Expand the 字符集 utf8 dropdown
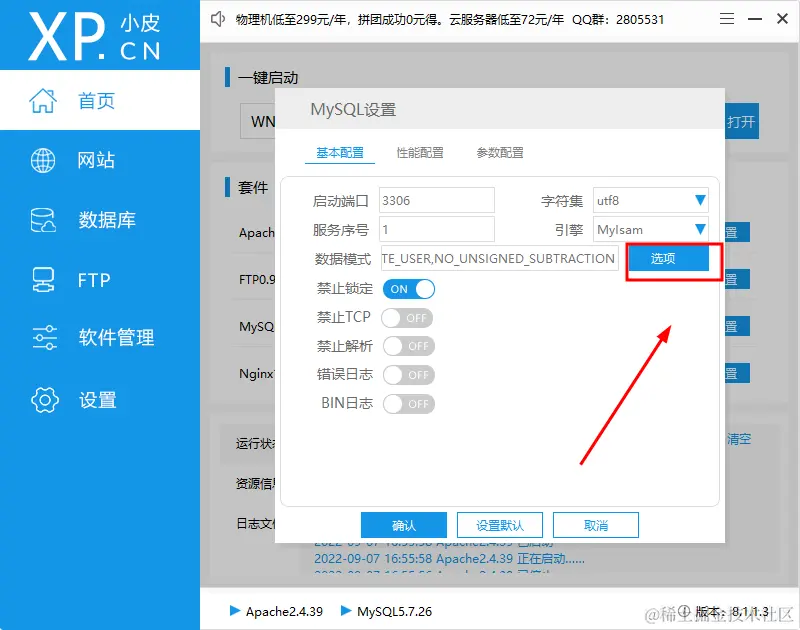This screenshot has height=630, width=800. (x=651, y=200)
